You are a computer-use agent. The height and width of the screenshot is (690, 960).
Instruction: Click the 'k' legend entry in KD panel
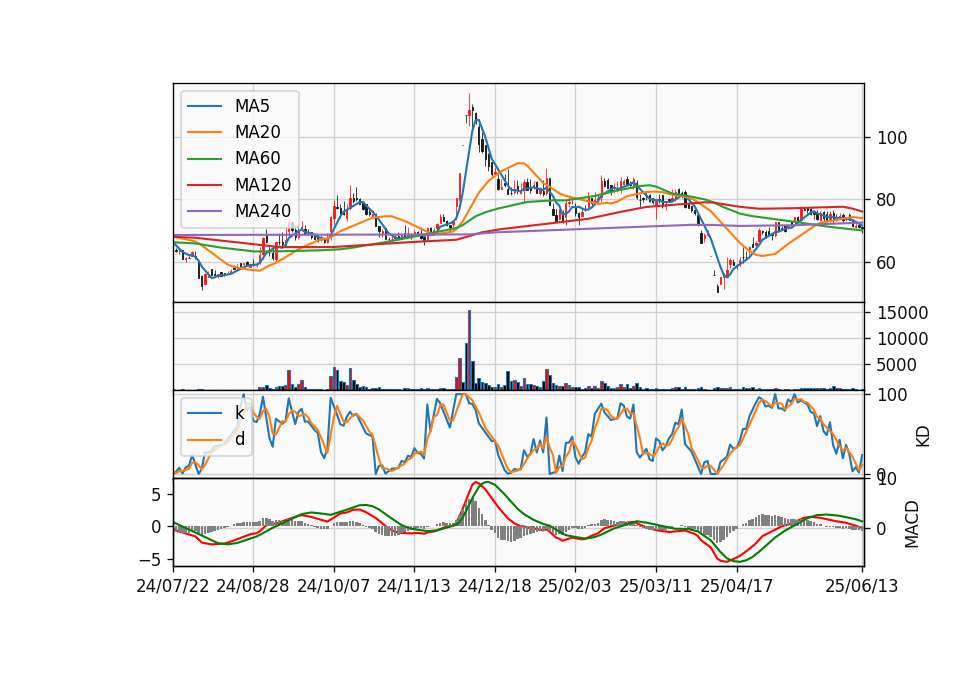pos(239,413)
